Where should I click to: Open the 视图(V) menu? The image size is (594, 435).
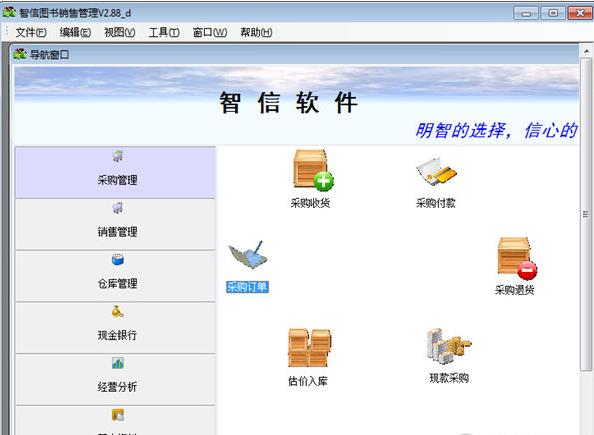point(120,33)
